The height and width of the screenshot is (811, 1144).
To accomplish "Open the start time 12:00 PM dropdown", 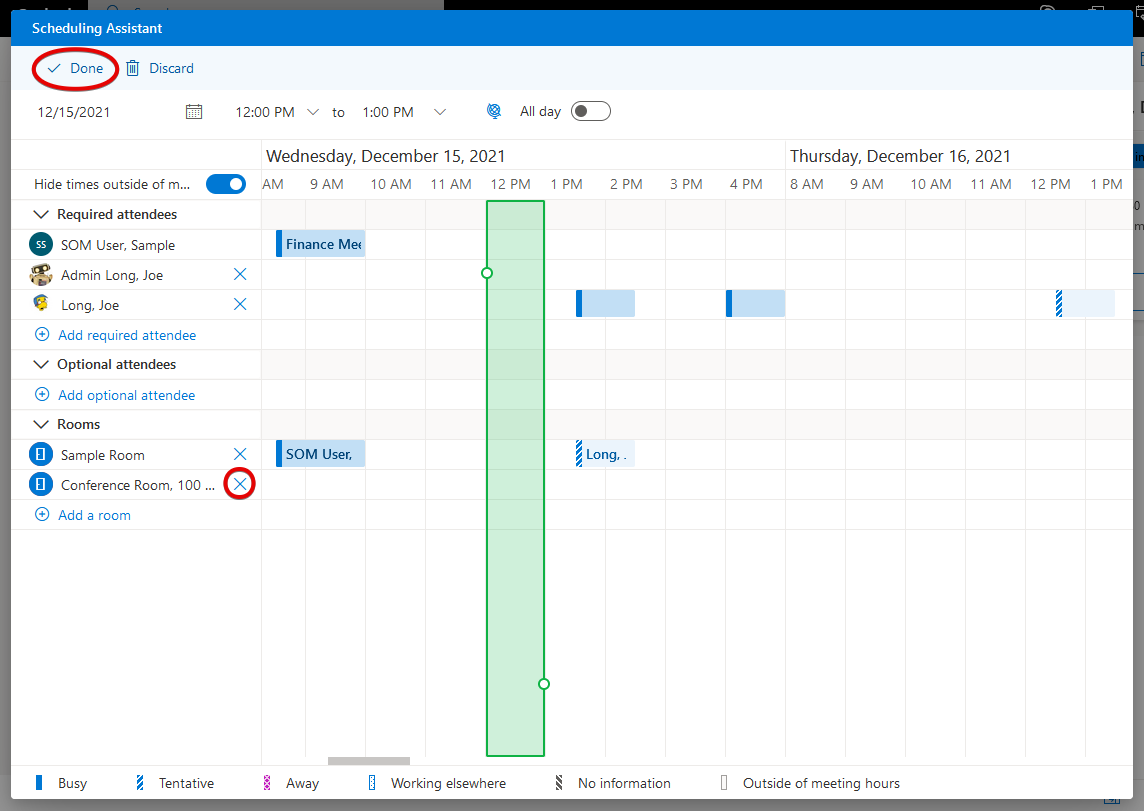I will click(313, 112).
